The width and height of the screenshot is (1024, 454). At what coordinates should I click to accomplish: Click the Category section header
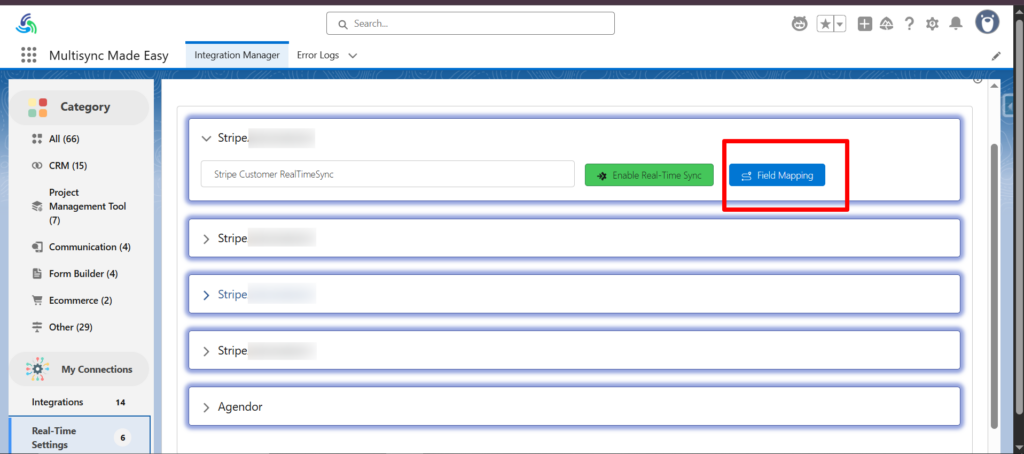point(79,107)
